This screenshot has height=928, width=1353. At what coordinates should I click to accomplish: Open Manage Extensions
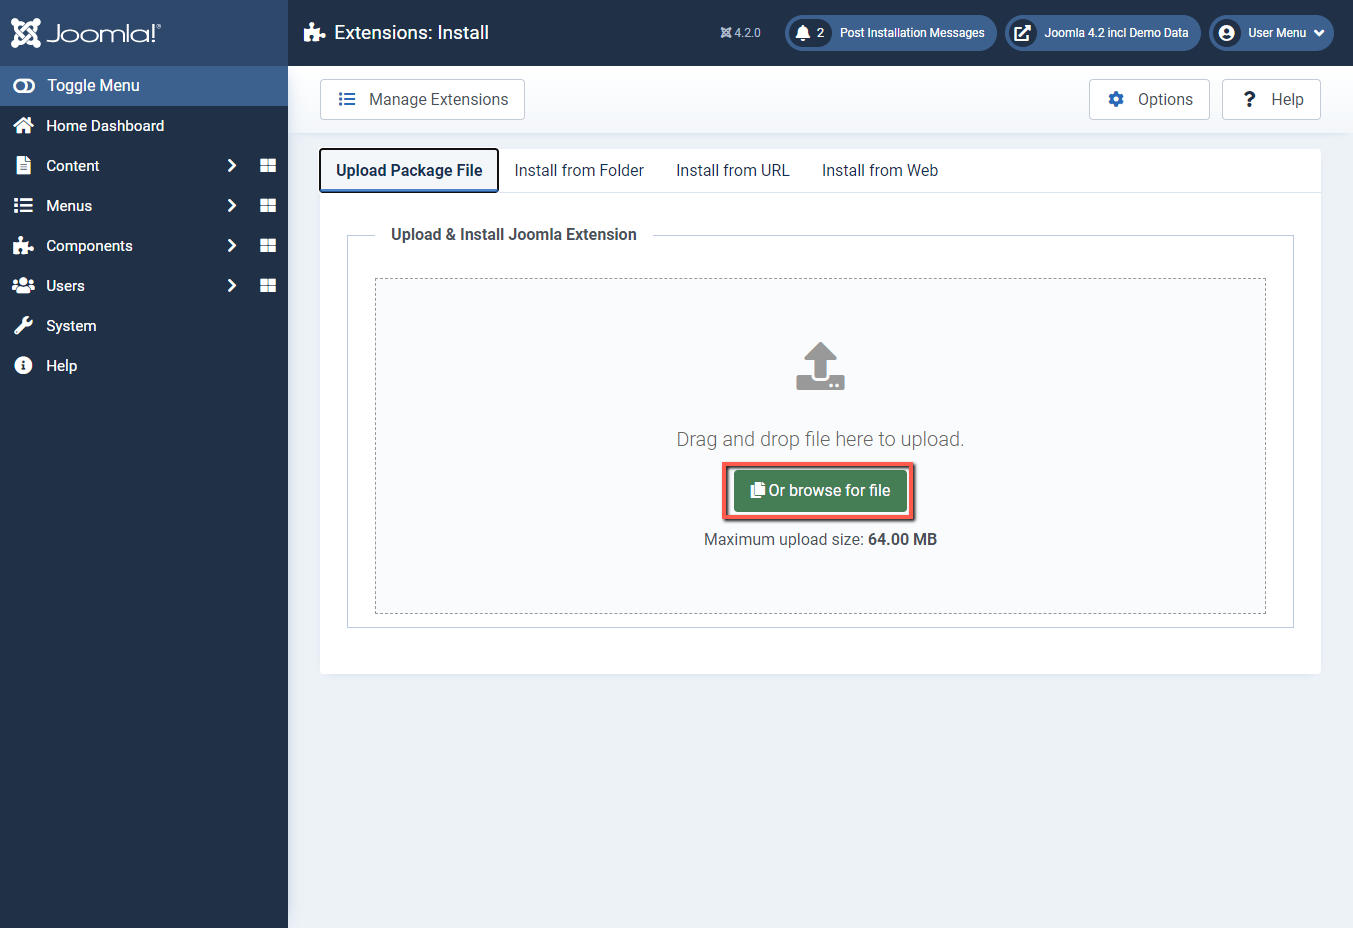point(421,99)
